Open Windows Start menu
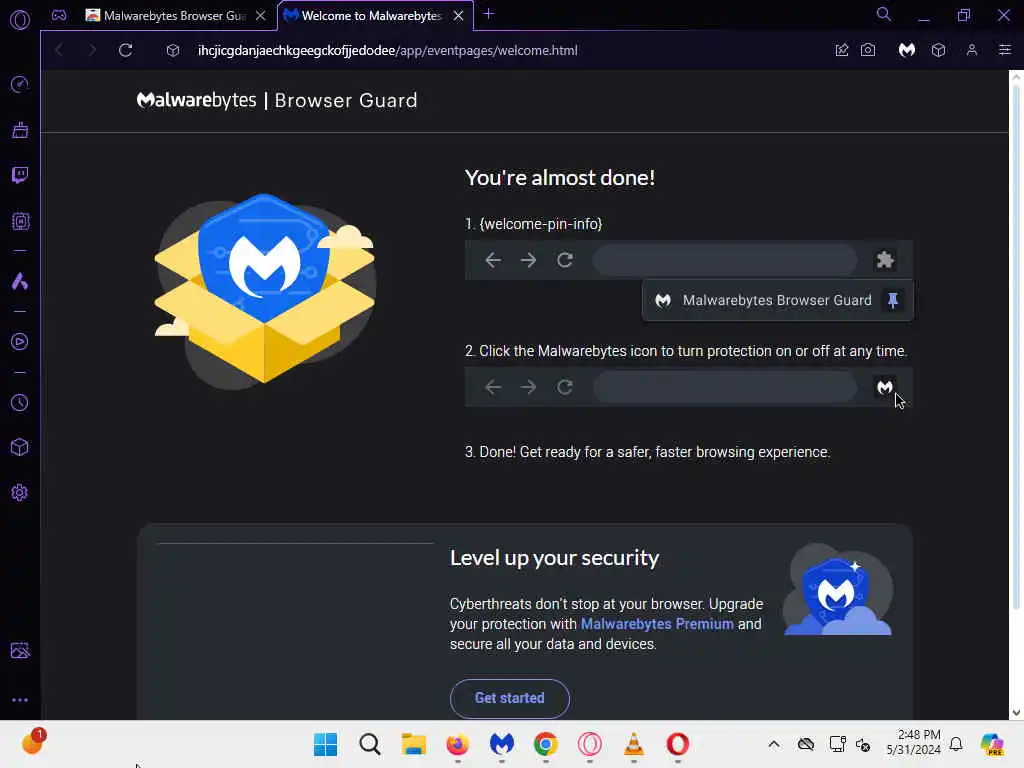The image size is (1024, 768). (325, 744)
